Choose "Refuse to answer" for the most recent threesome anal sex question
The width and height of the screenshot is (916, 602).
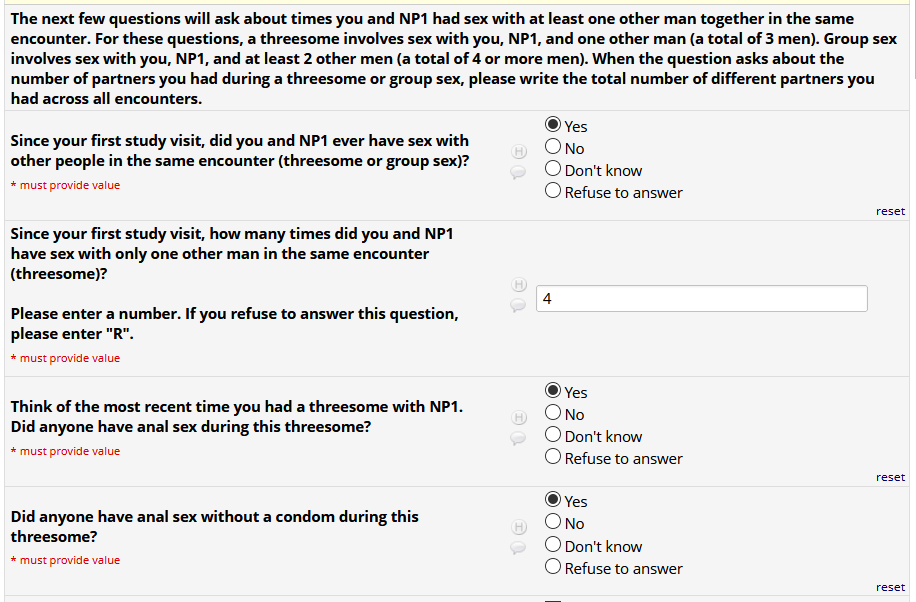pos(553,458)
